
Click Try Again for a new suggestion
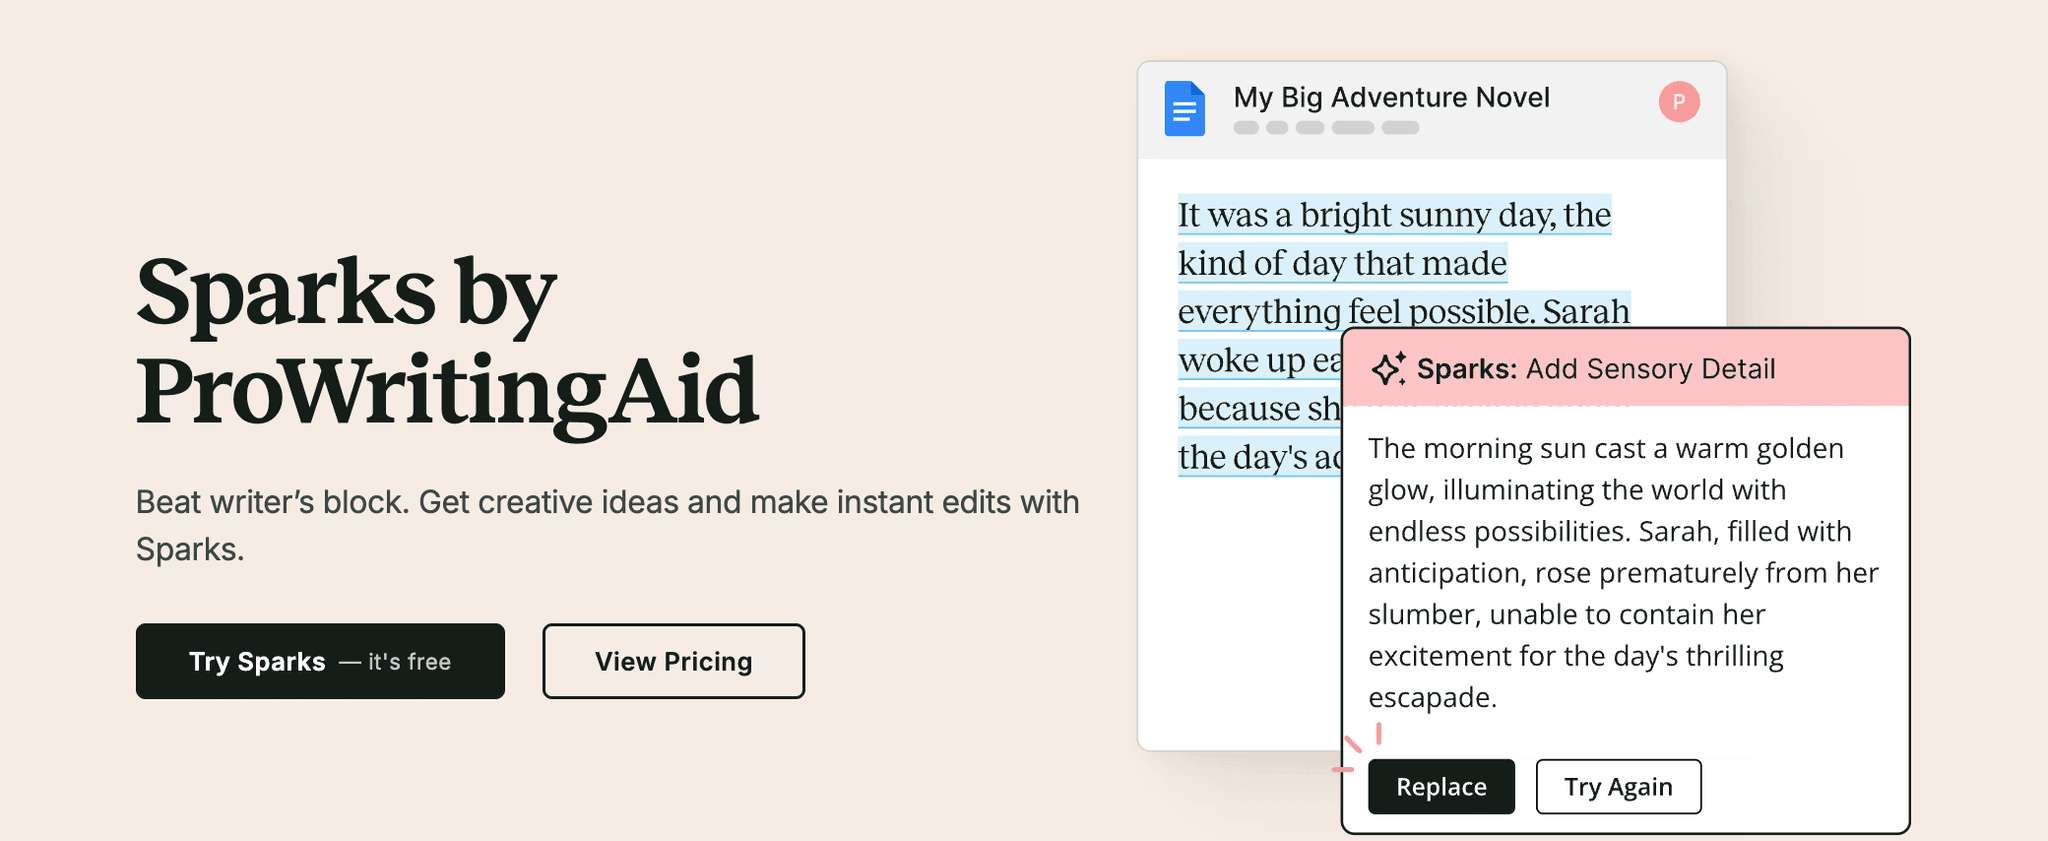point(1618,787)
